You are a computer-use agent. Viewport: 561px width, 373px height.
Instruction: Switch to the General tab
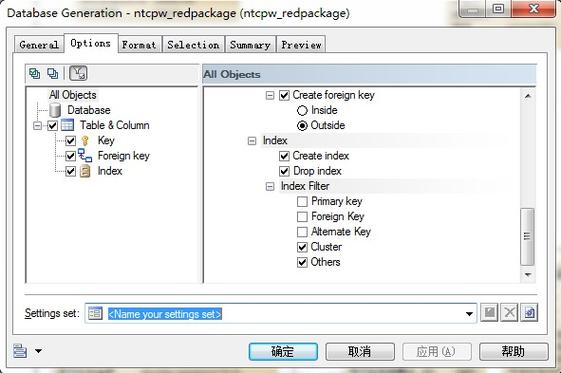coord(39,45)
